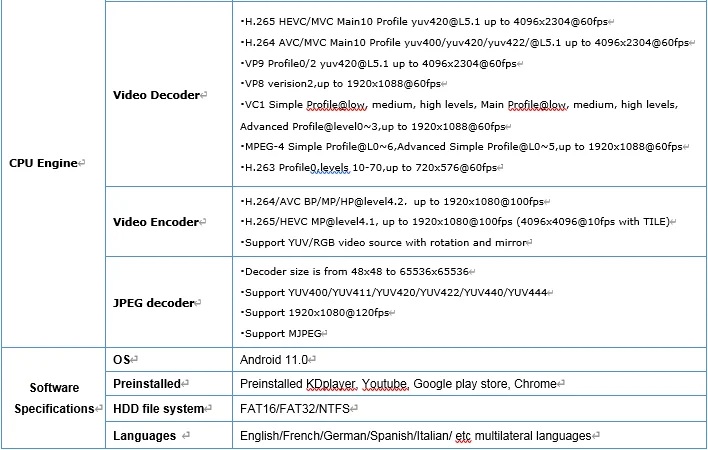Click the English/French/German/Spanish/Italian languages text
The height and width of the screenshot is (450, 708).
click(415, 436)
